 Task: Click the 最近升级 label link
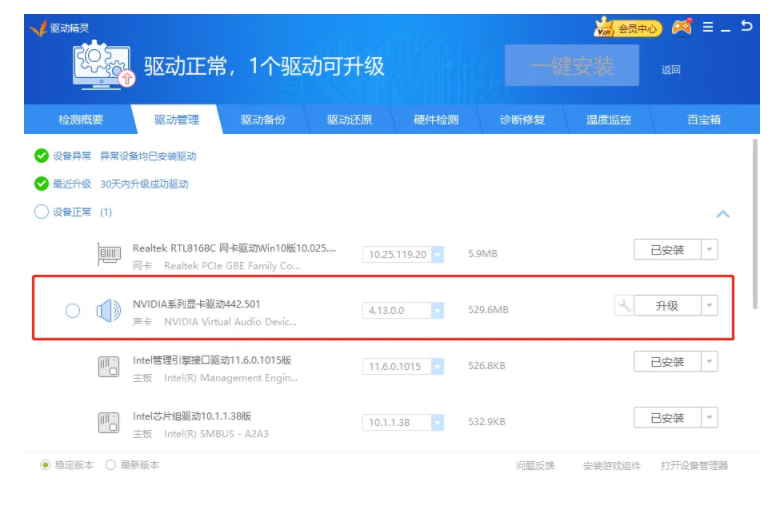pos(72,184)
